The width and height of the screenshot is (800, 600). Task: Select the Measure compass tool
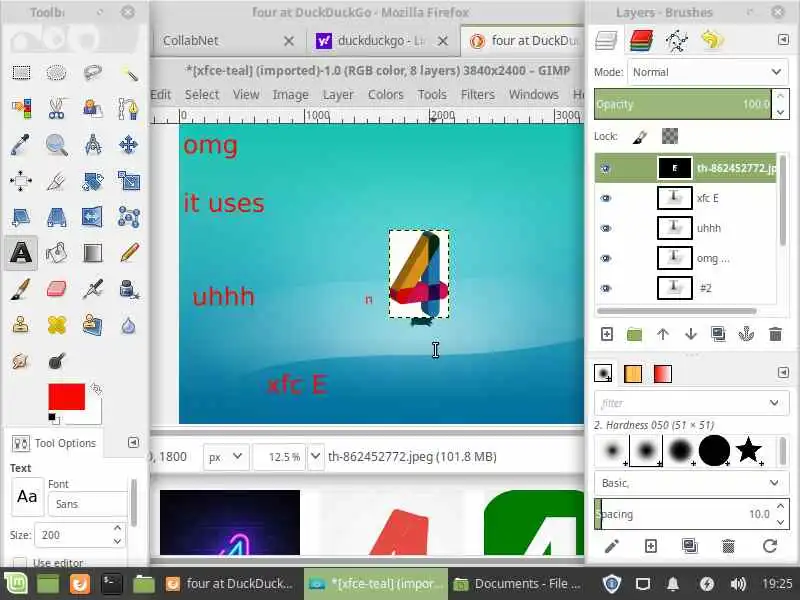(92, 145)
